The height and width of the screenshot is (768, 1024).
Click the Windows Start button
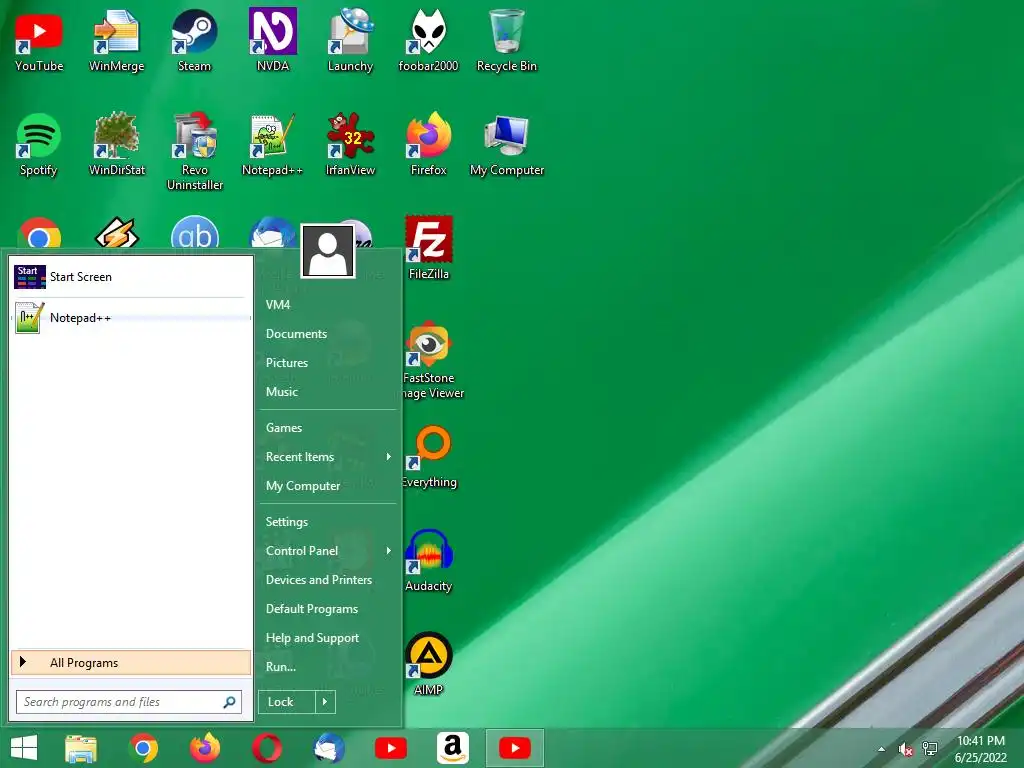[24, 748]
